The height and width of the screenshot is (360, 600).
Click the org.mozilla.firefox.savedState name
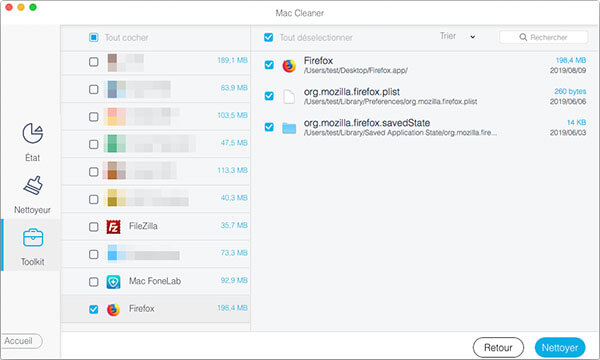(367, 123)
